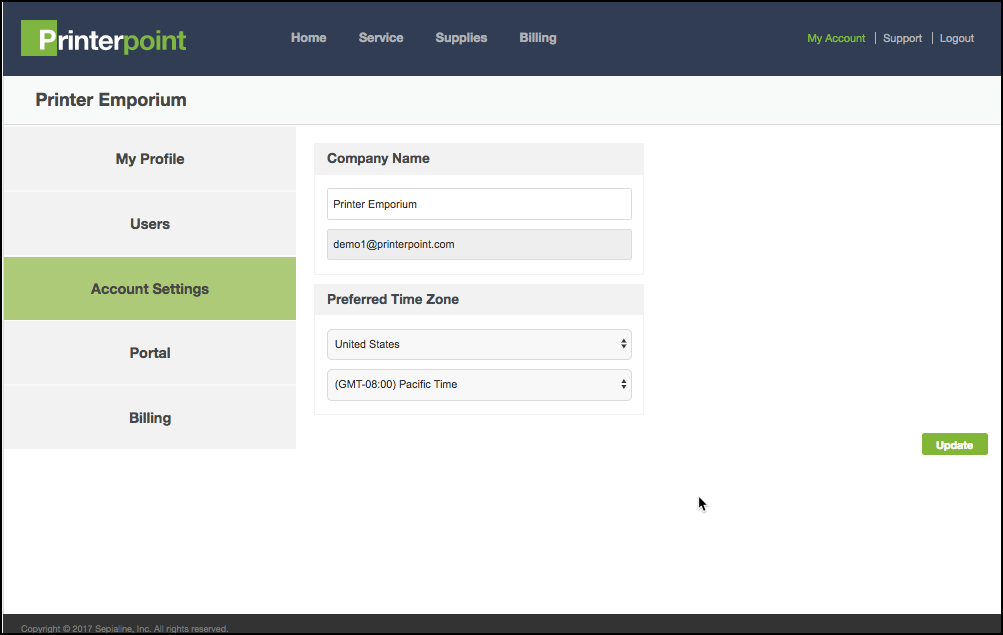Open the Support link
This screenshot has width=1003, height=635.
click(x=902, y=39)
